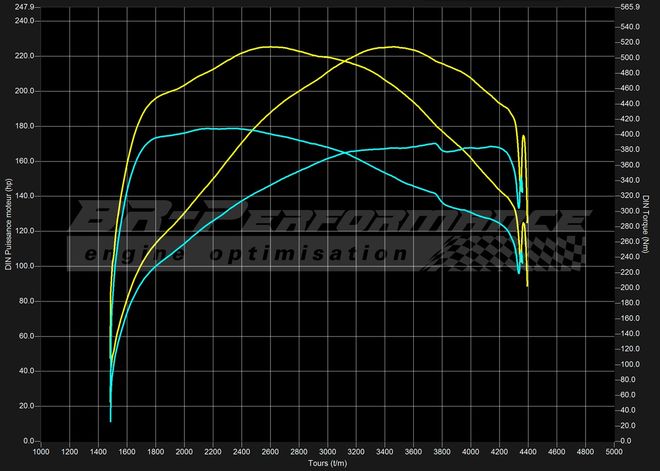
Task: Click 0.0 on the hp power axis
Action: 30,441
